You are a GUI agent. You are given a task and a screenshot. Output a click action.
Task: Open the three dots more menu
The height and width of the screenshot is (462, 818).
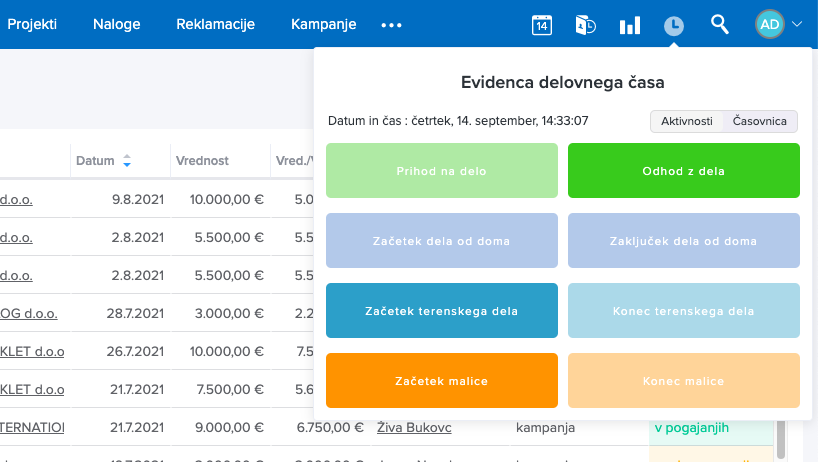coord(391,25)
